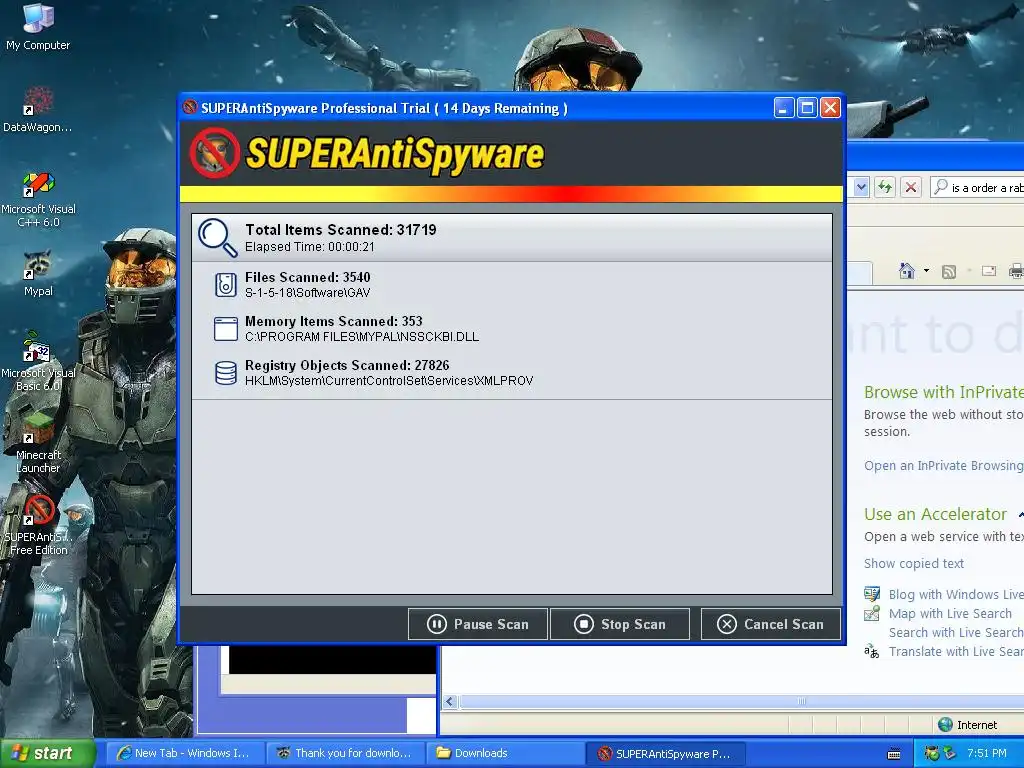Click the disk icon beside Files Scanned

click(226, 285)
